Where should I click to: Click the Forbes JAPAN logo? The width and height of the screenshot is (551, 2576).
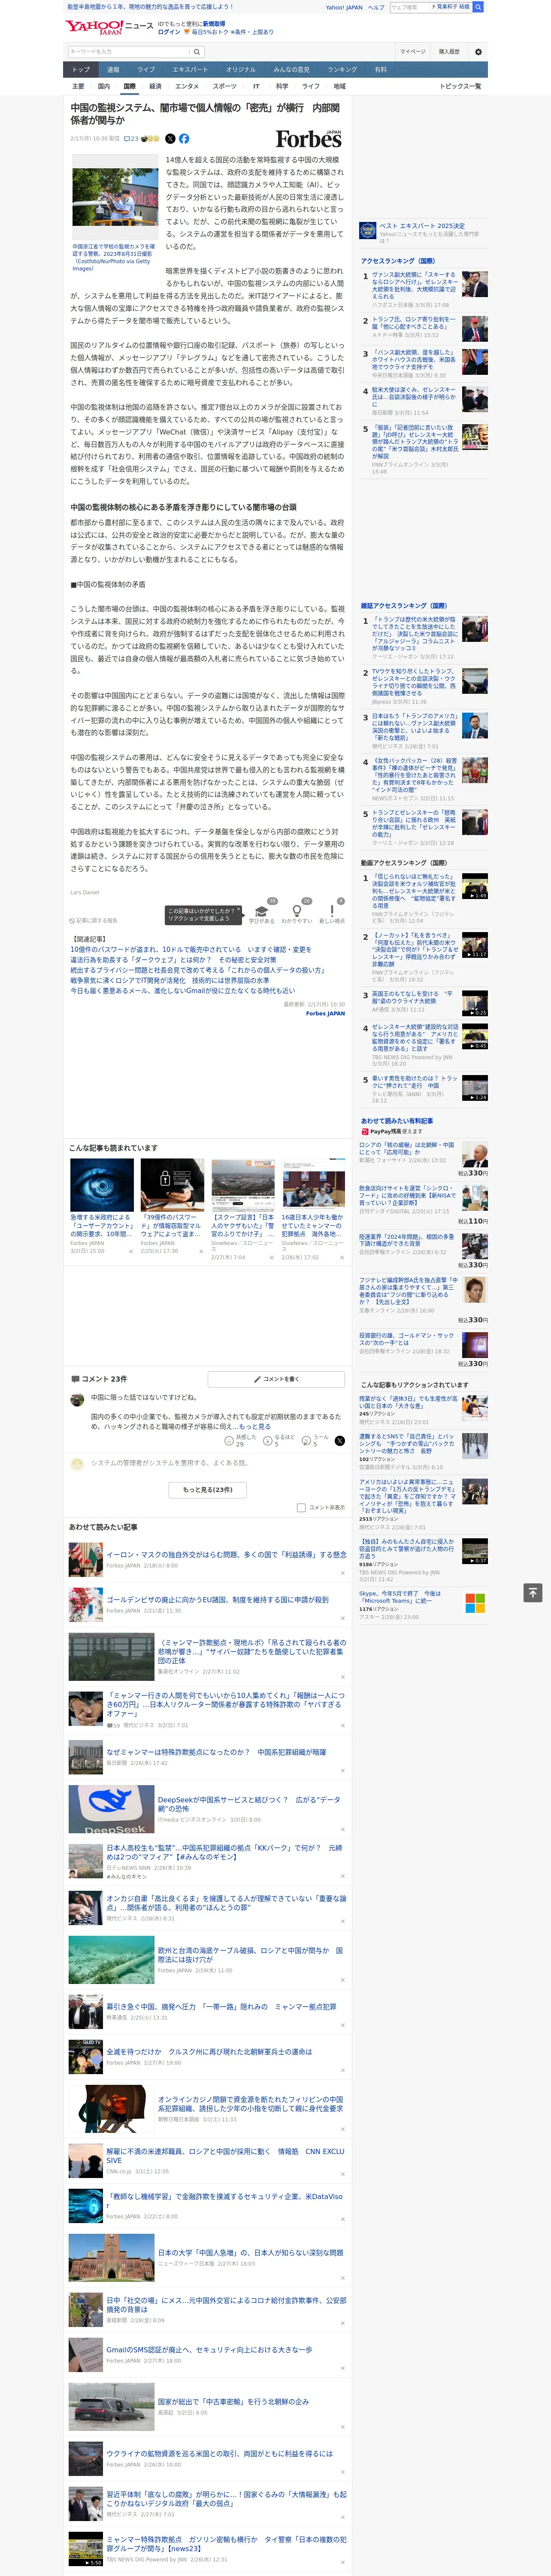point(308,139)
